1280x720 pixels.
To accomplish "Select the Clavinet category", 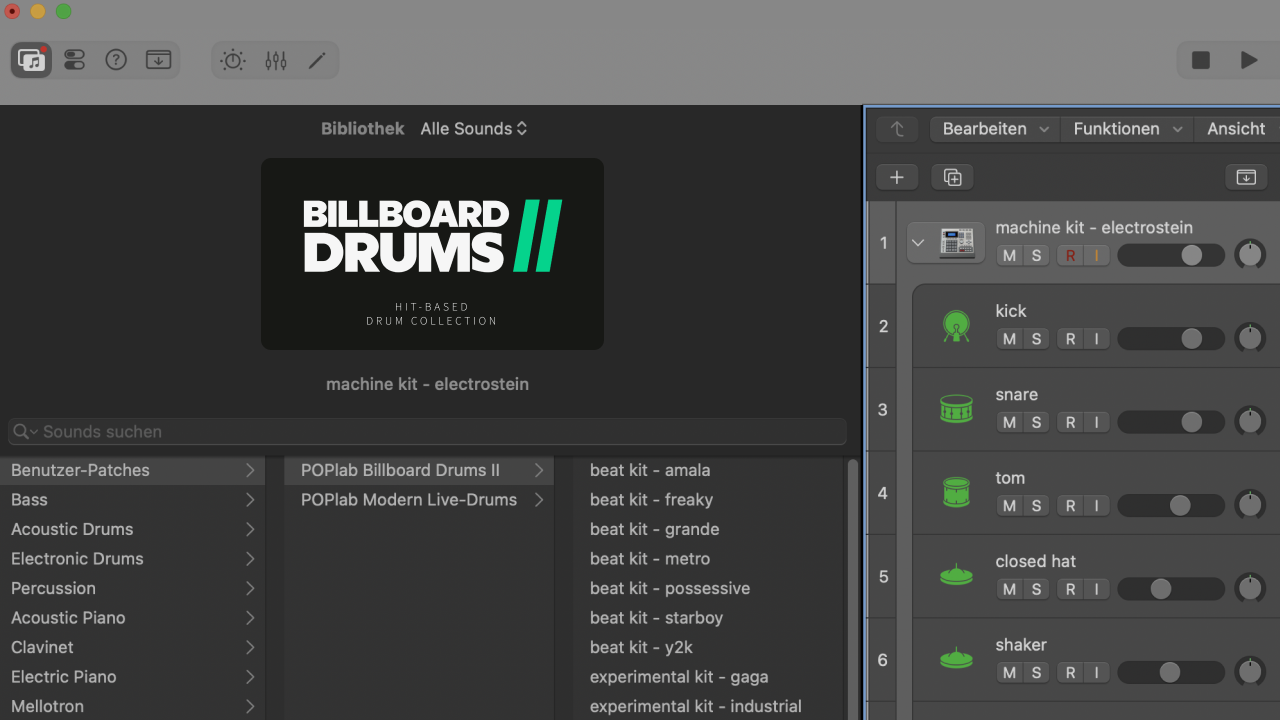I will 132,647.
